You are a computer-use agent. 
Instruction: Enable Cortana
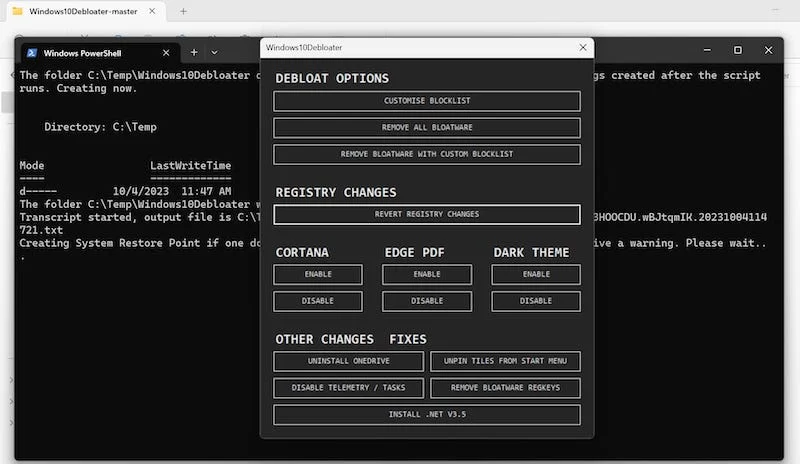tap(318, 274)
